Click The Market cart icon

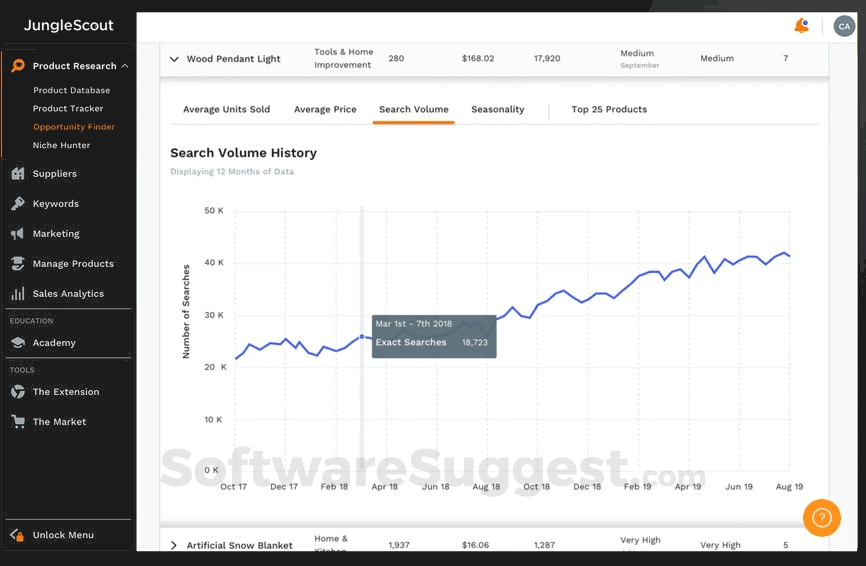click(x=18, y=422)
